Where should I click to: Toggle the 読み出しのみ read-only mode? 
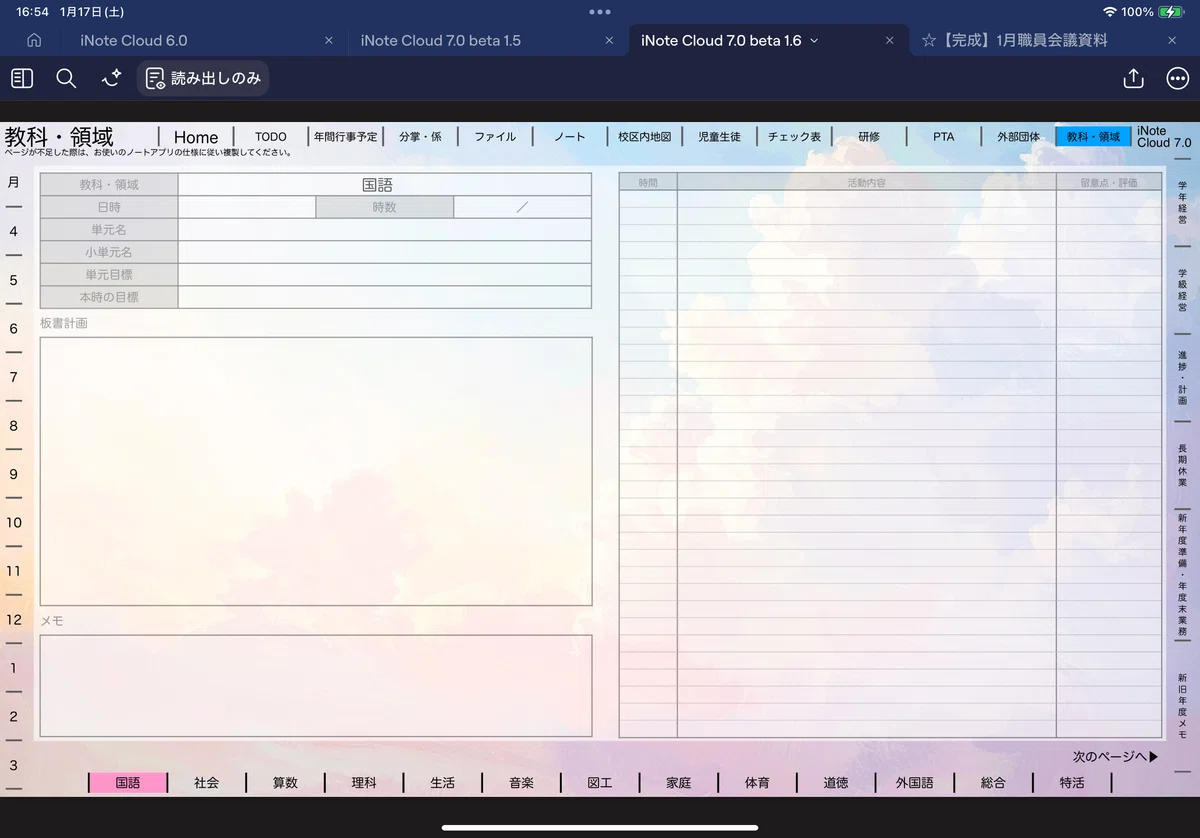click(x=203, y=78)
